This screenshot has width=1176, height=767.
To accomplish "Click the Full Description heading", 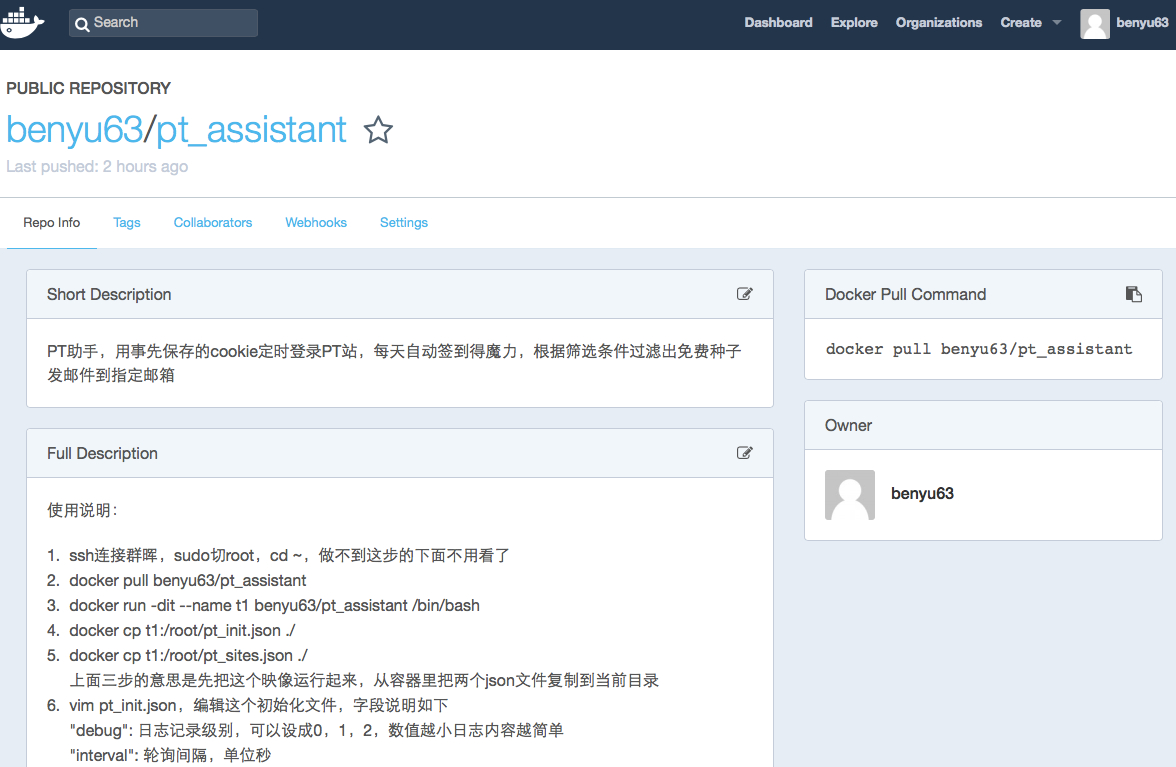I will coord(102,454).
